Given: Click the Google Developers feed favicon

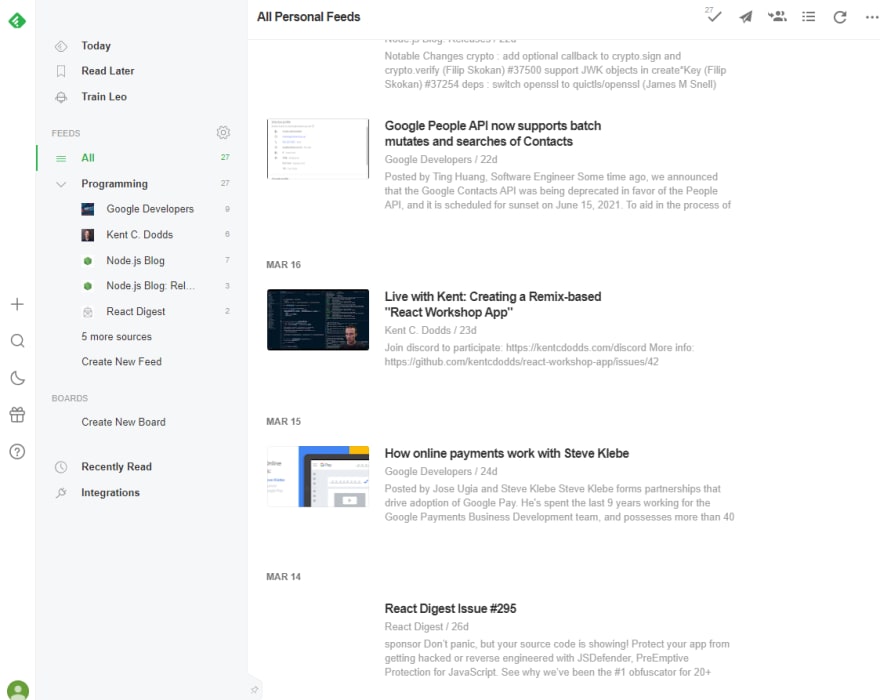Looking at the screenshot, I should tap(88, 209).
